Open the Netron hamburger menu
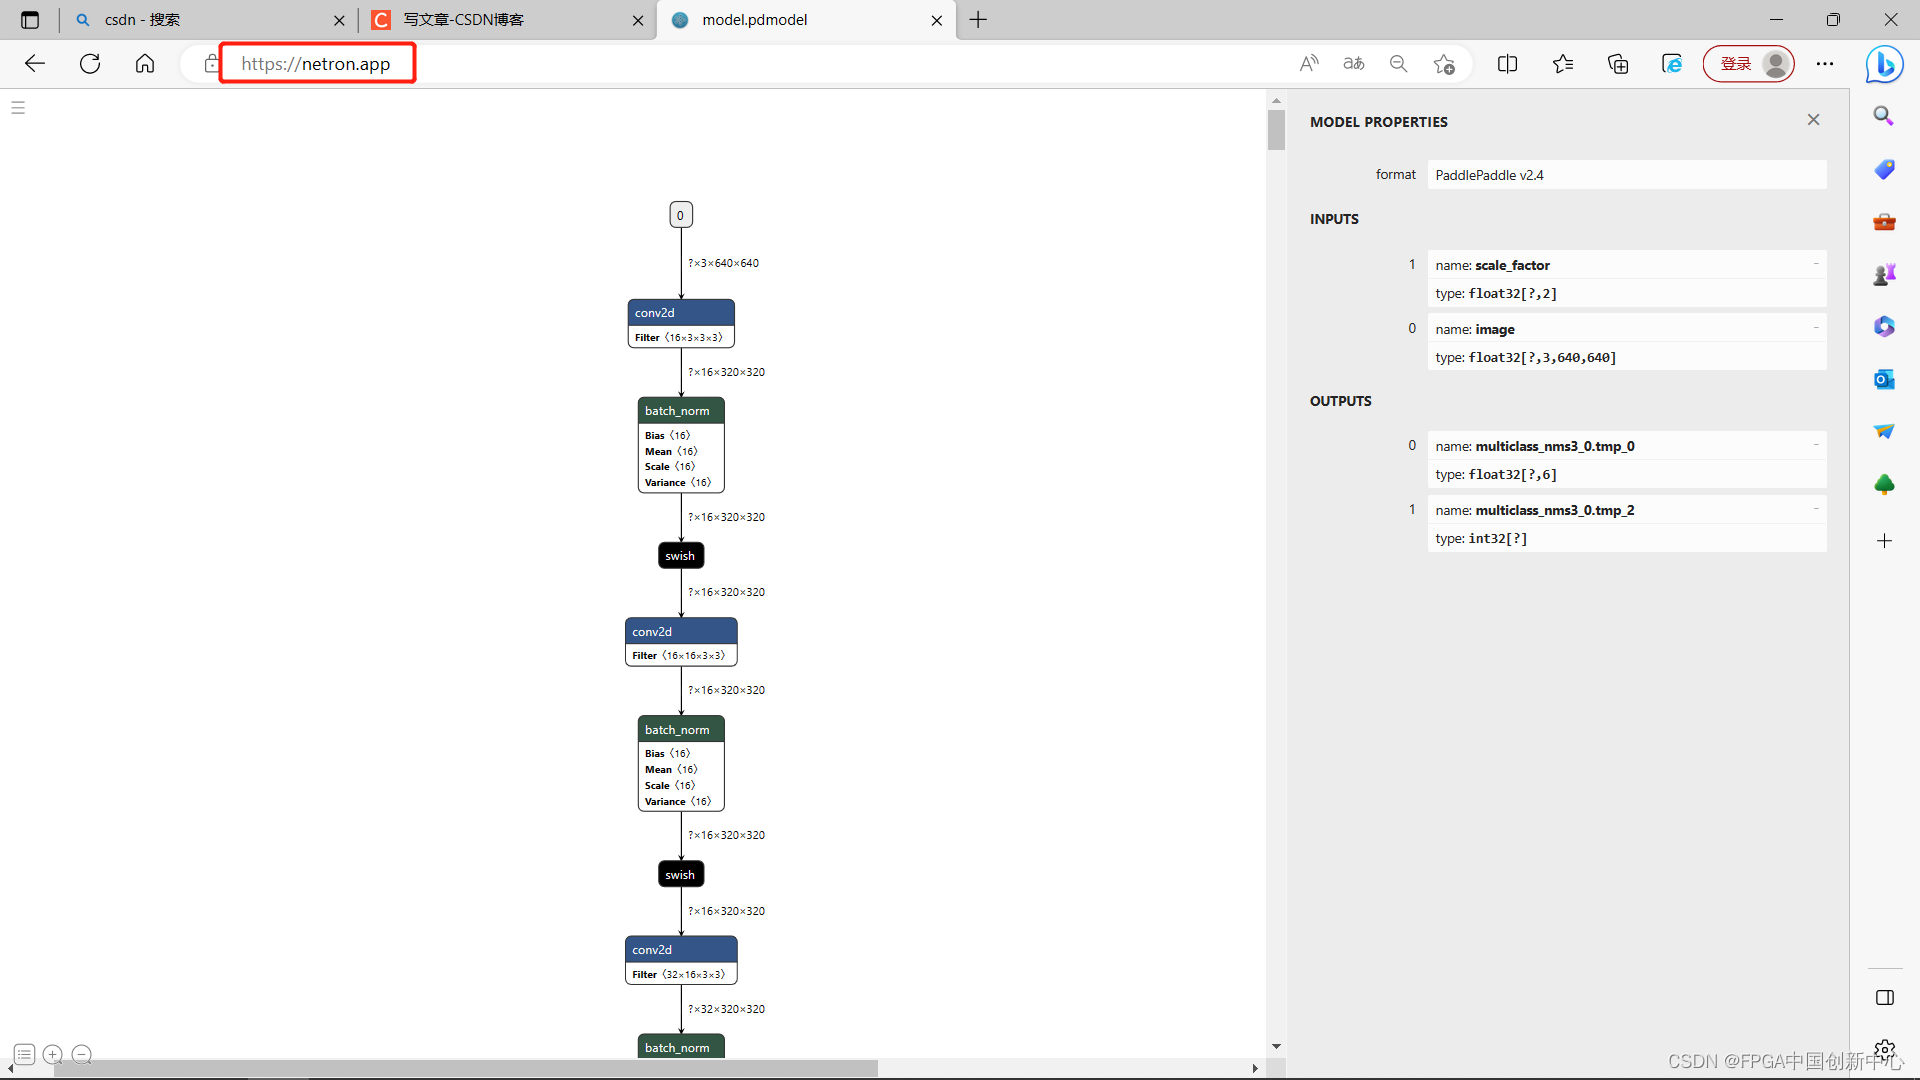Screen dimensions: 1920x1080 click(x=18, y=108)
